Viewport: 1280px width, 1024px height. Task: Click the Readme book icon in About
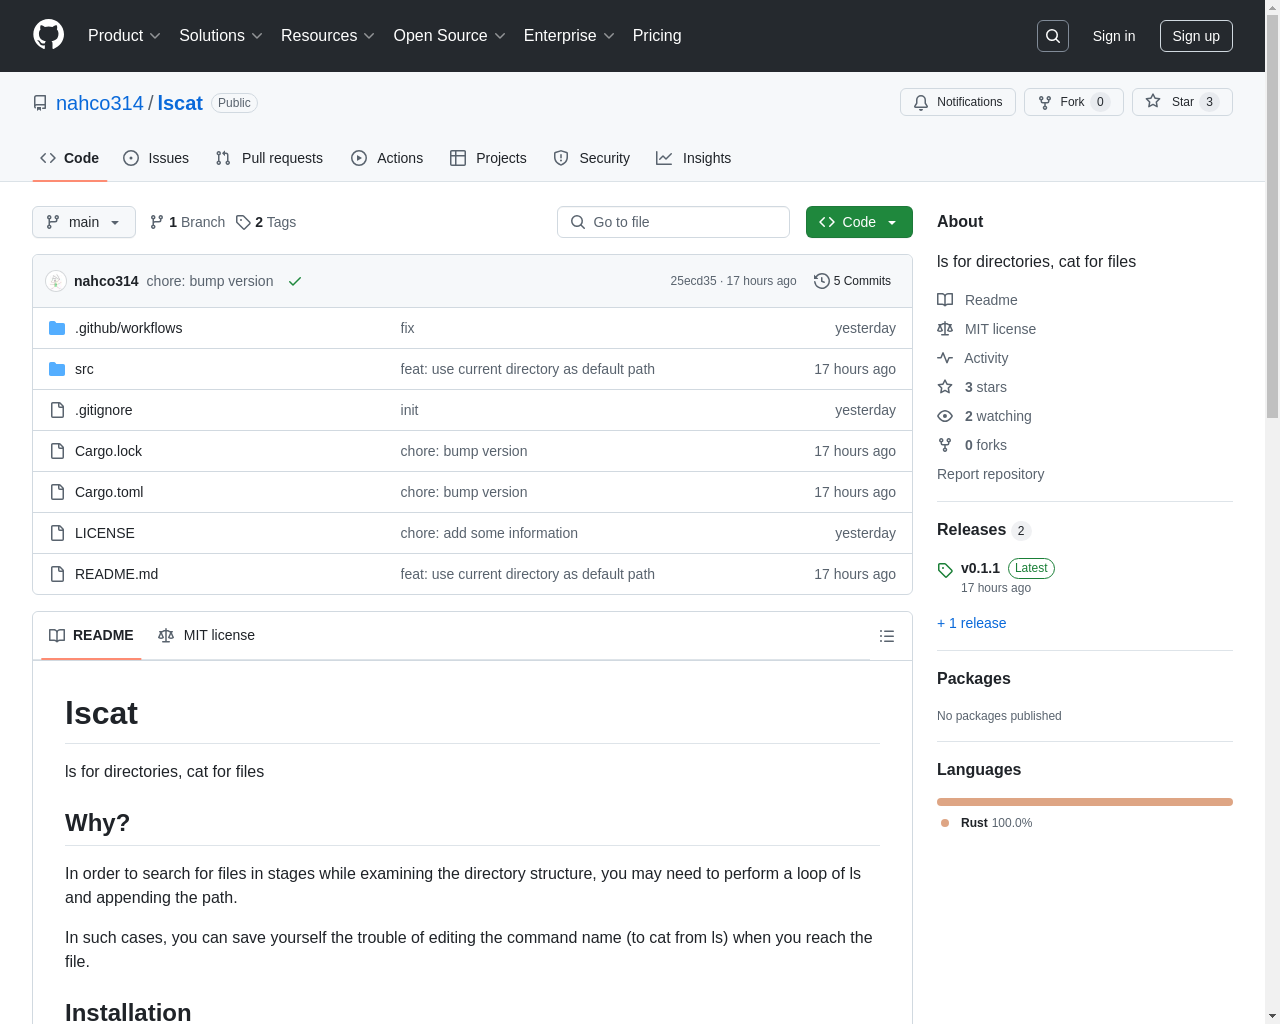click(945, 300)
